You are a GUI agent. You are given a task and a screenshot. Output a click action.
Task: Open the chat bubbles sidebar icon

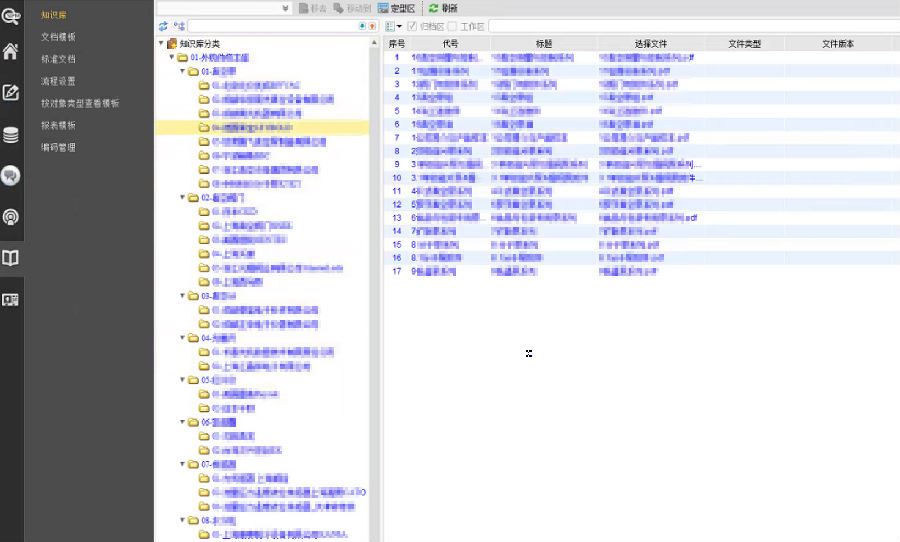pyautogui.click(x=11, y=175)
